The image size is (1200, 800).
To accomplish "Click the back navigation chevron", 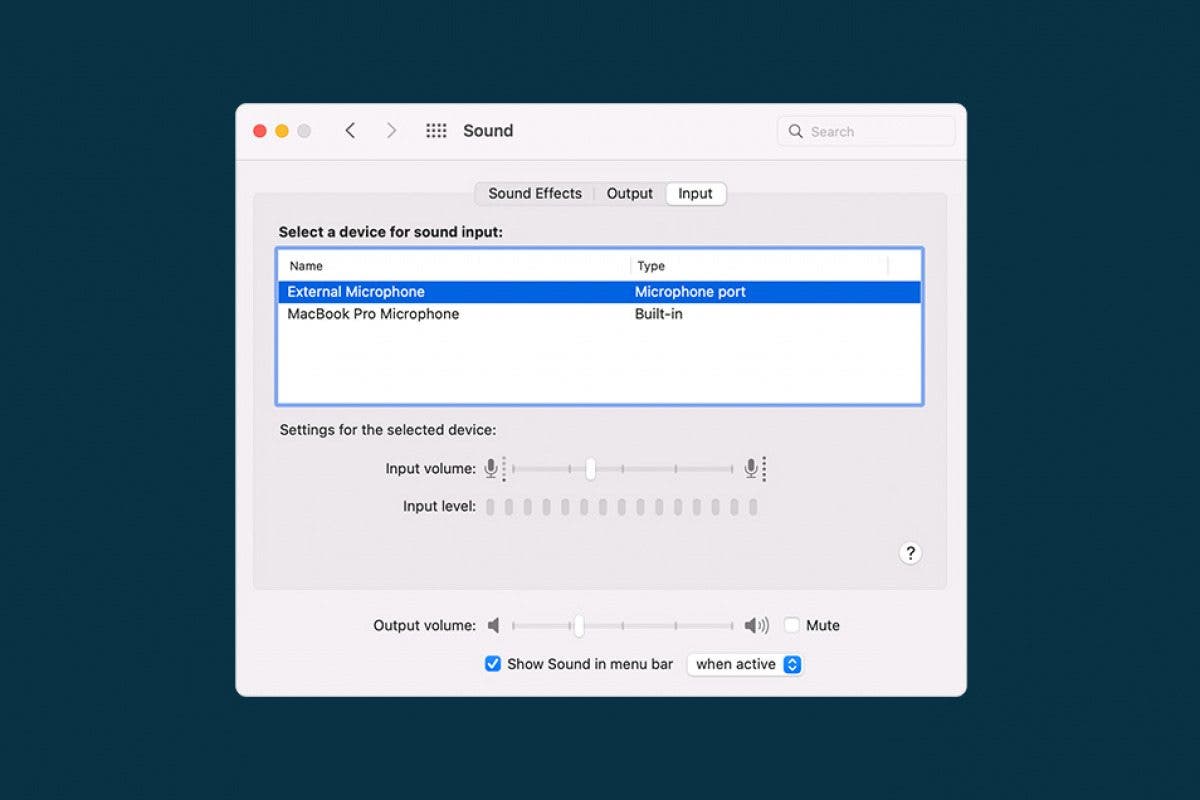I will pyautogui.click(x=350, y=131).
